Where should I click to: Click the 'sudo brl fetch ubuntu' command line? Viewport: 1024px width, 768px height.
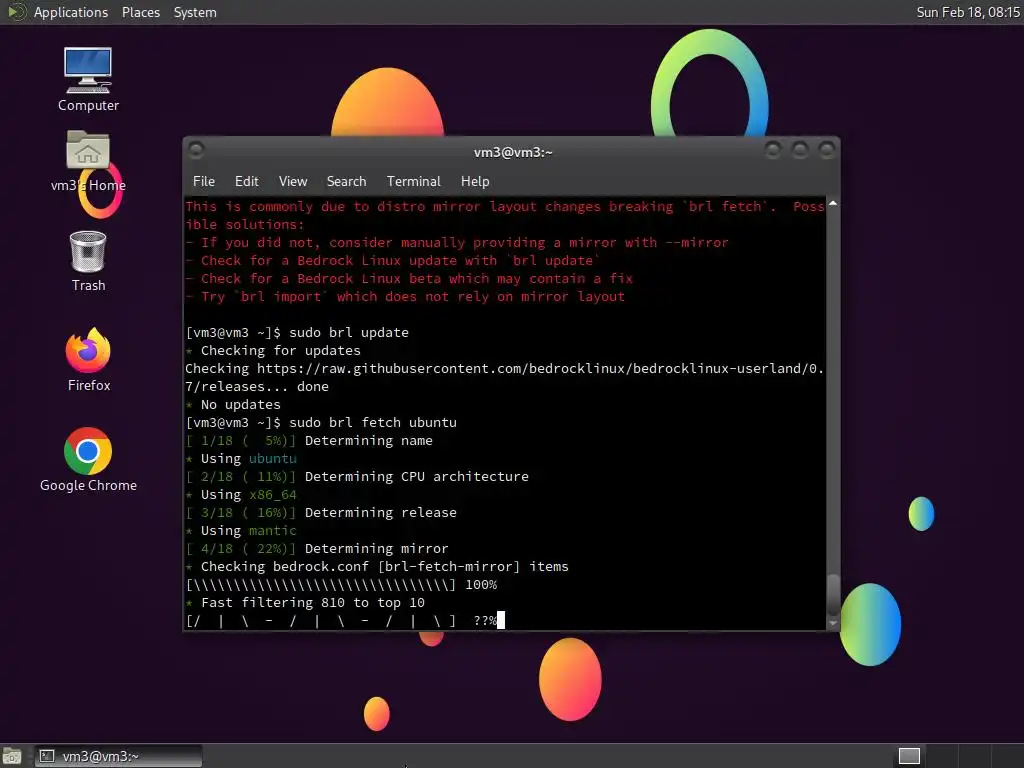click(321, 423)
